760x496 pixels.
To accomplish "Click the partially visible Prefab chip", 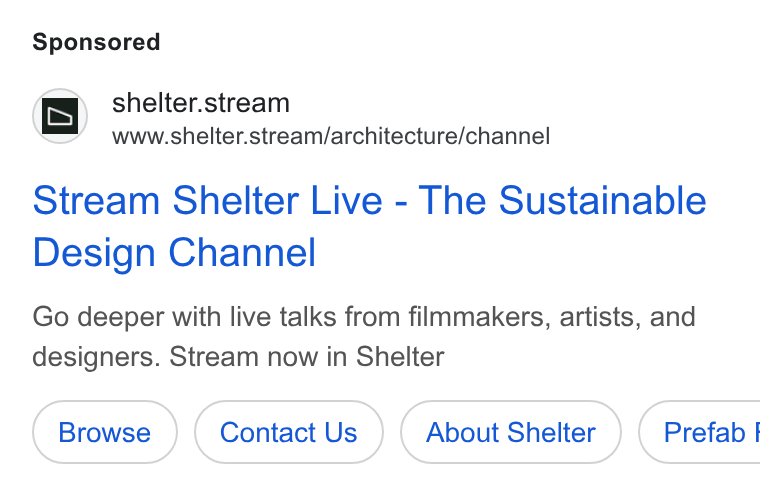I will click(699, 432).
